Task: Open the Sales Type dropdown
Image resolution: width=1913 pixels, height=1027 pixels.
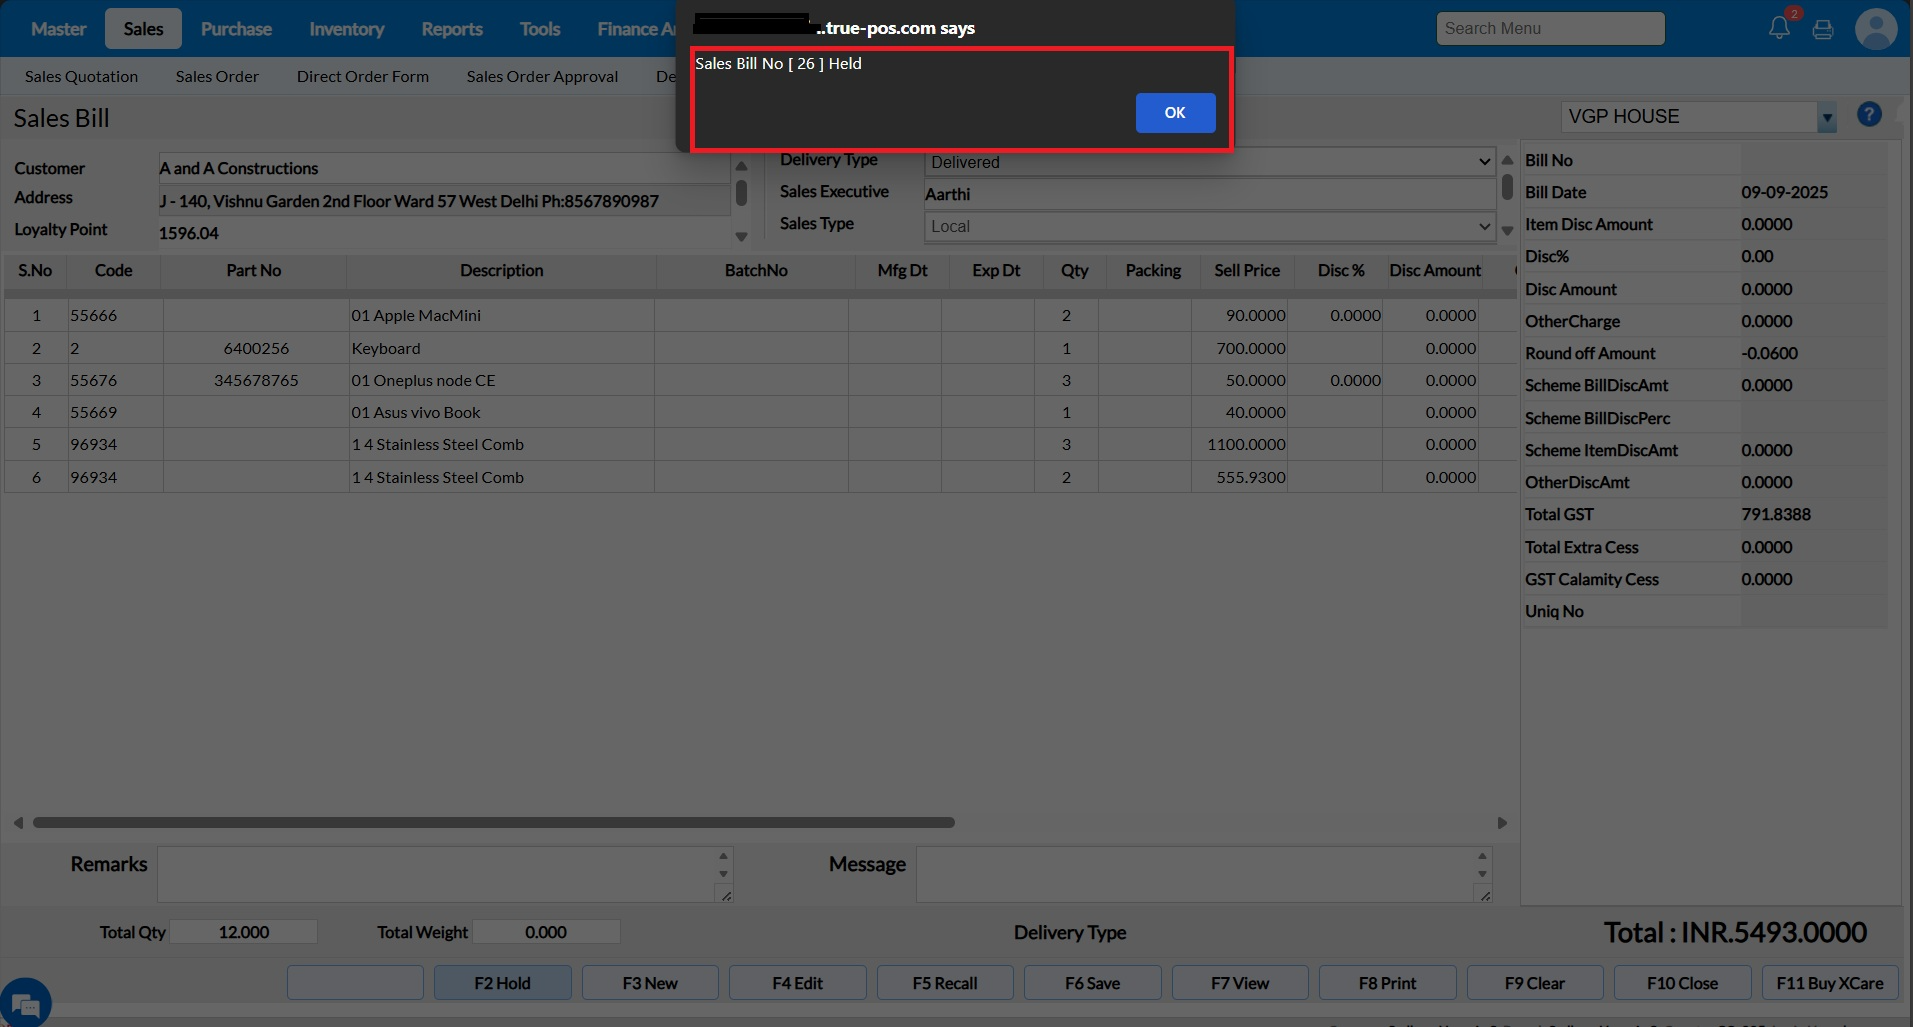Action: click(x=1210, y=226)
